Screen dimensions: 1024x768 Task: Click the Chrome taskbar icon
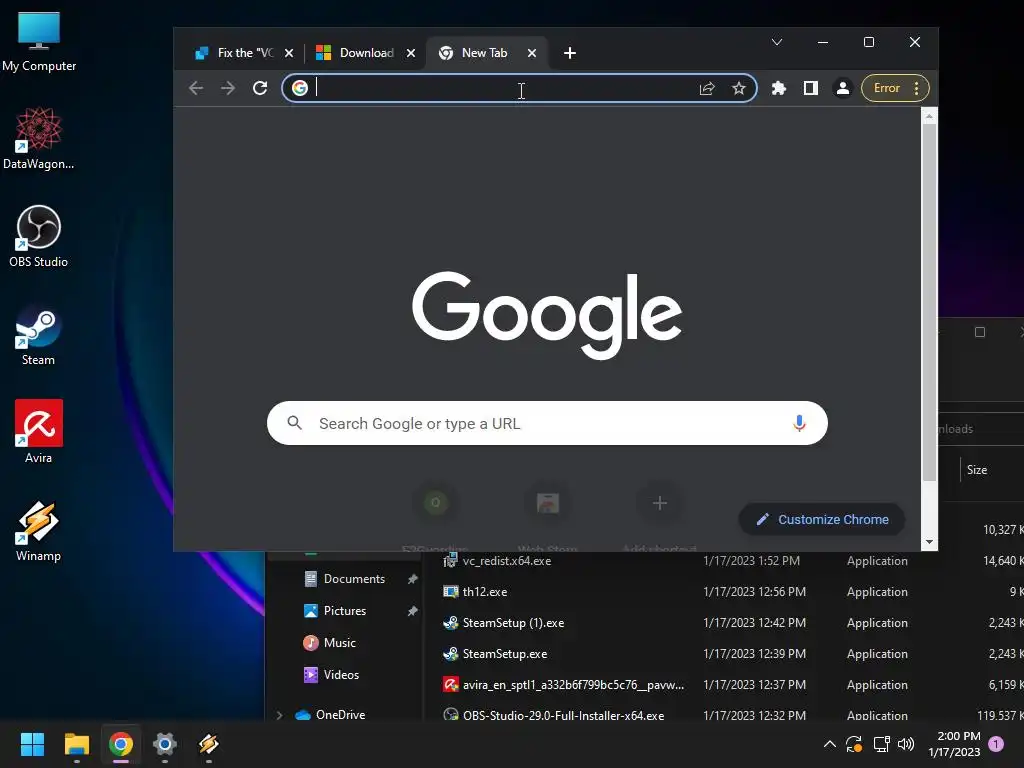(x=121, y=744)
